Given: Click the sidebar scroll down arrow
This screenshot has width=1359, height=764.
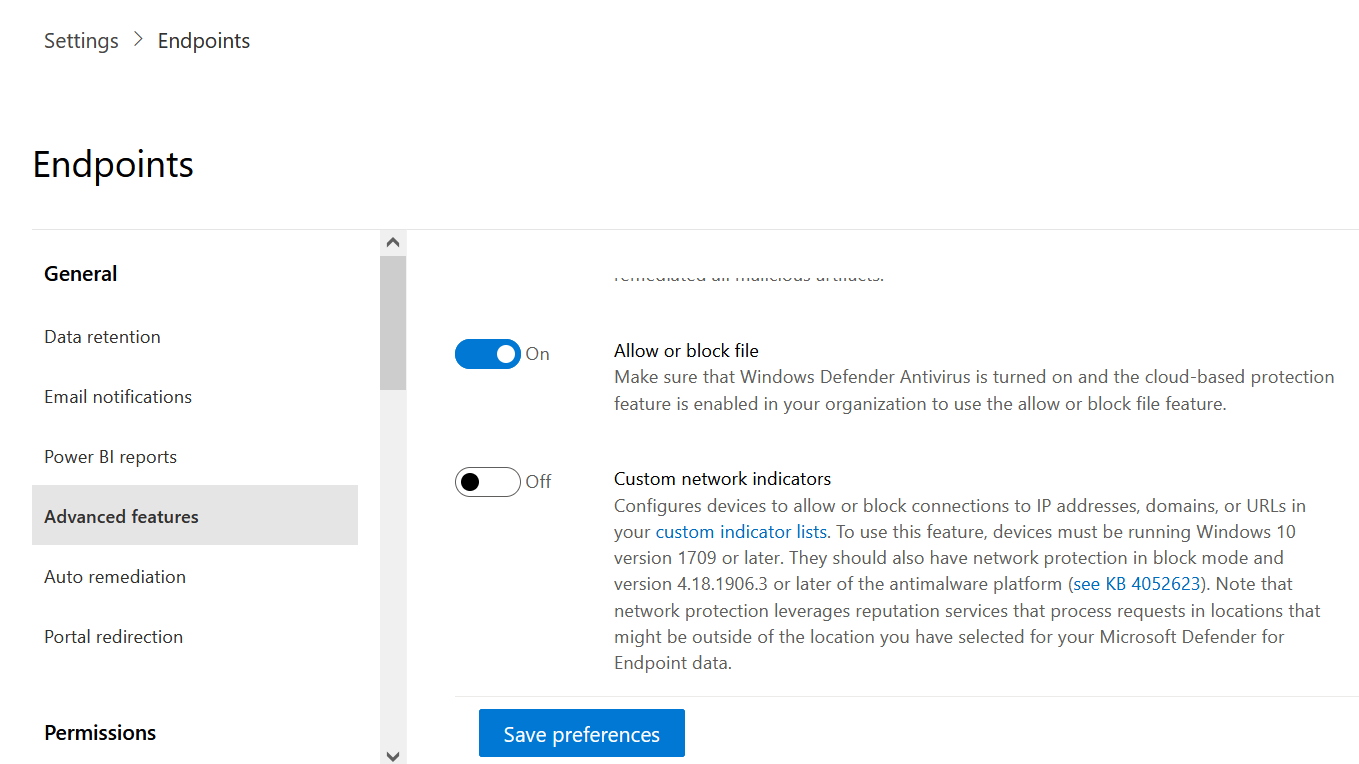Looking at the screenshot, I should (393, 755).
